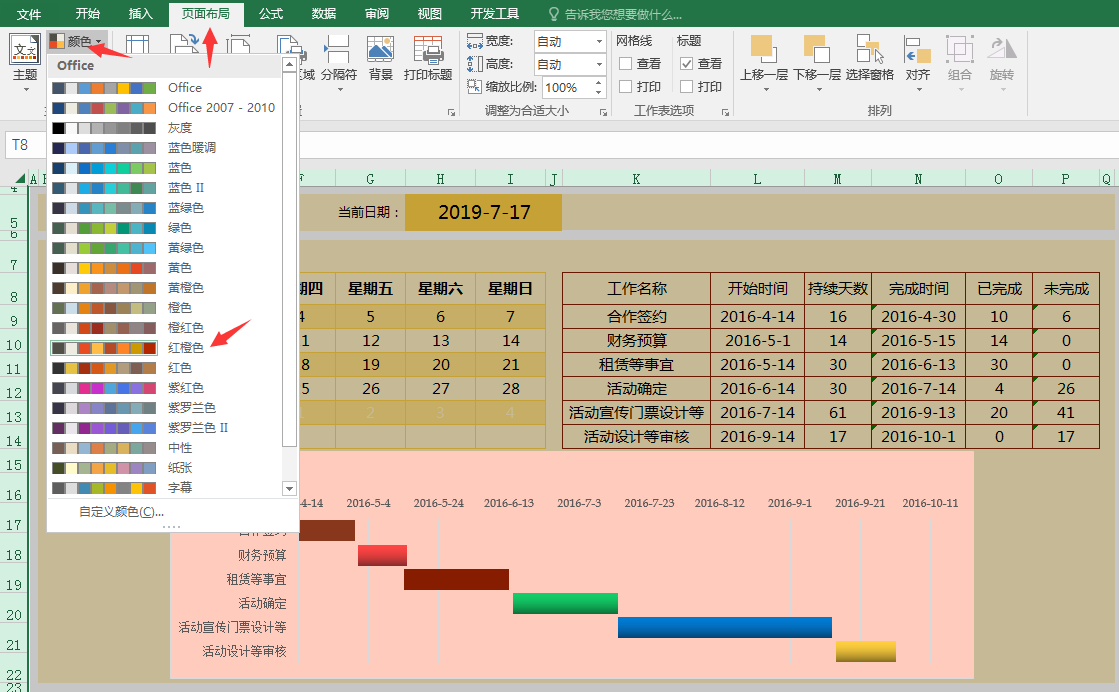
Task: Click the 对齐 align icon
Action: [917, 50]
